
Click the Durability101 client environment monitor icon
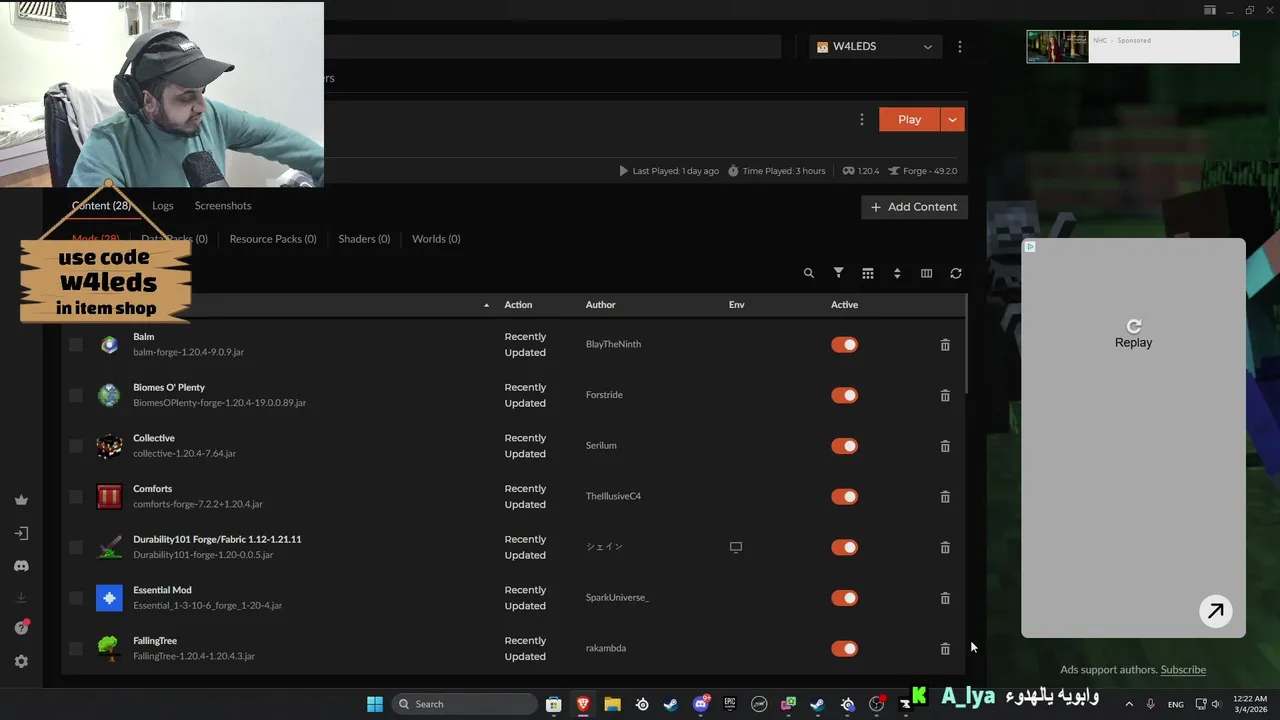736,547
